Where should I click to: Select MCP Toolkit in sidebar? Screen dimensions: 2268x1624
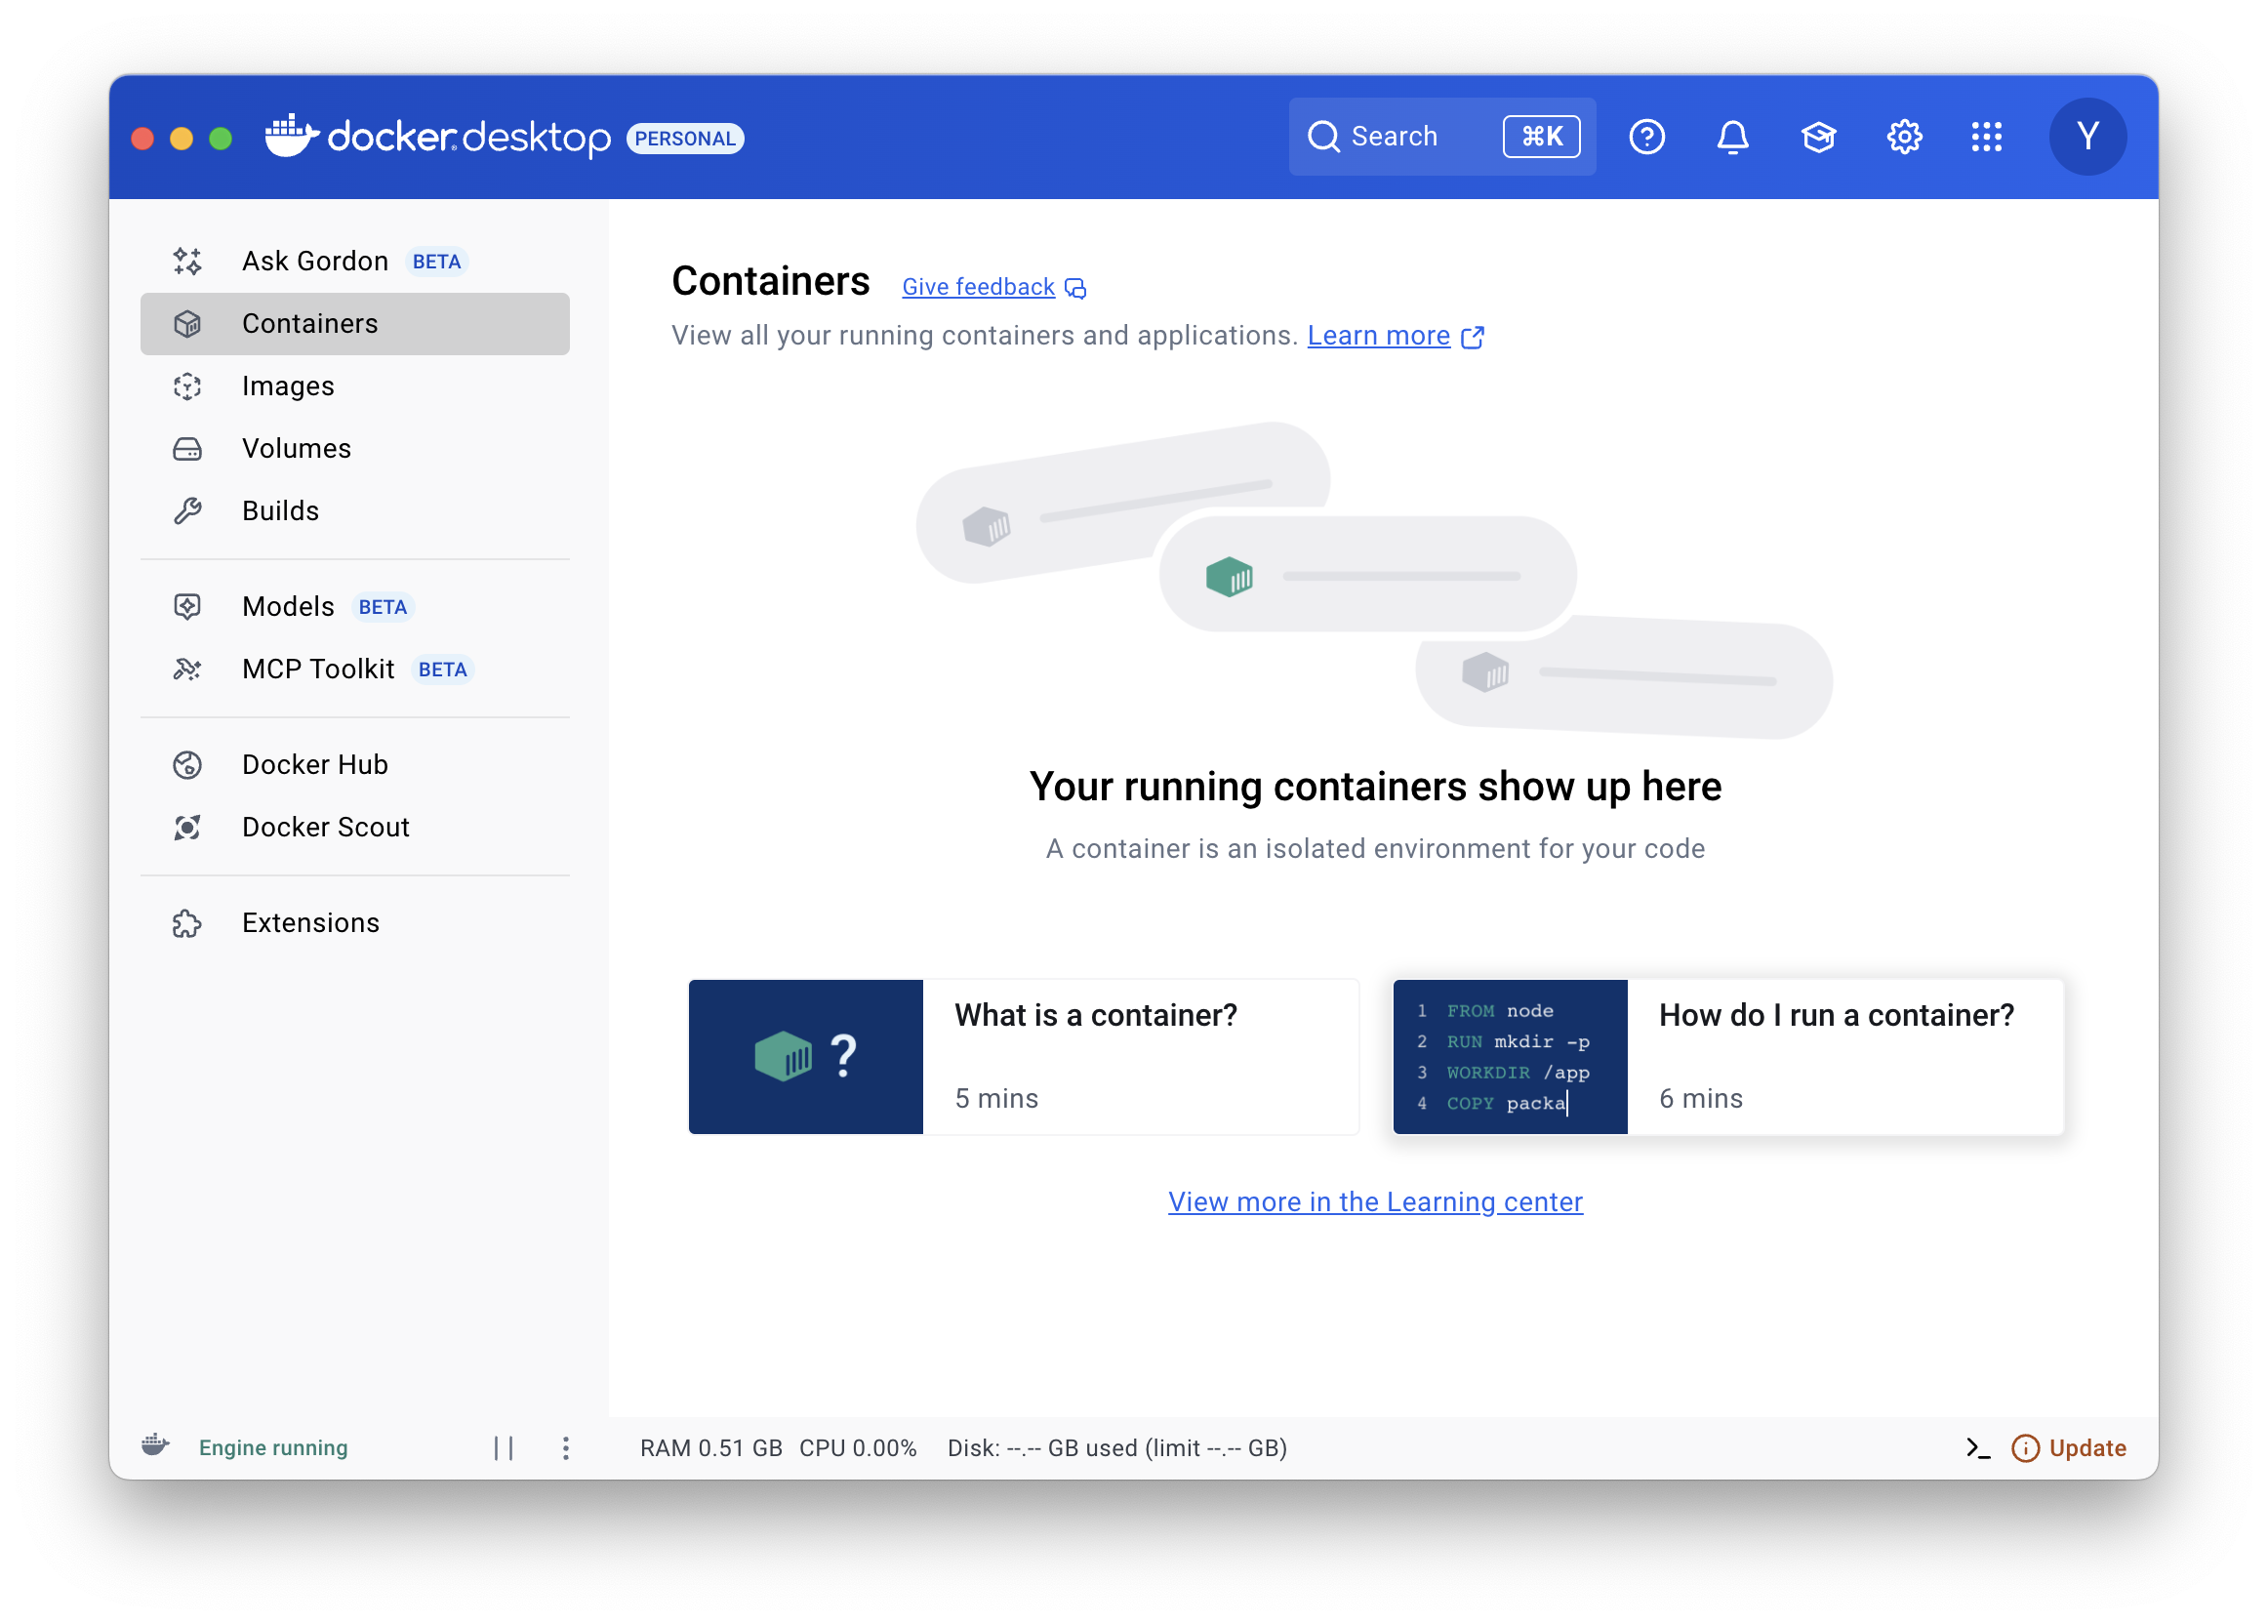(318, 669)
